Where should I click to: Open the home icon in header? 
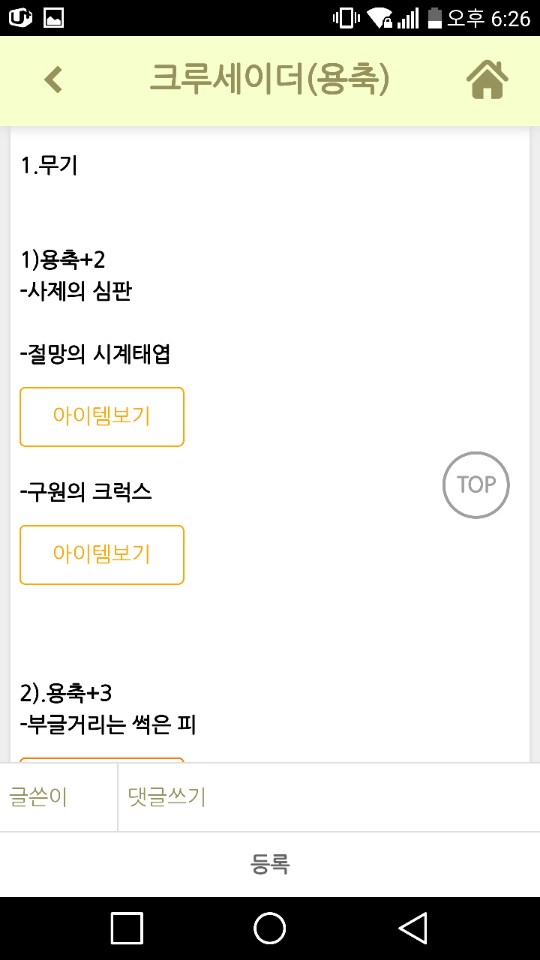(487, 80)
